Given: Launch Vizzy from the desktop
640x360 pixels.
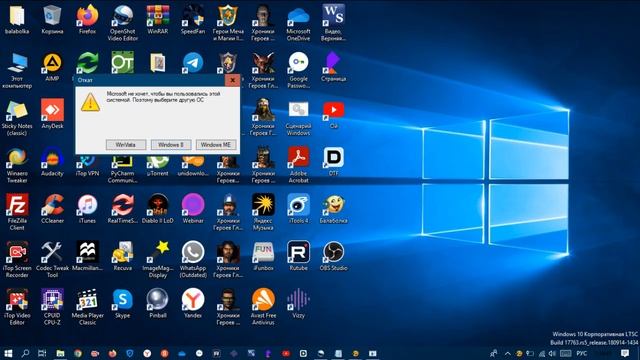Looking at the screenshot, I should point(298,304).
